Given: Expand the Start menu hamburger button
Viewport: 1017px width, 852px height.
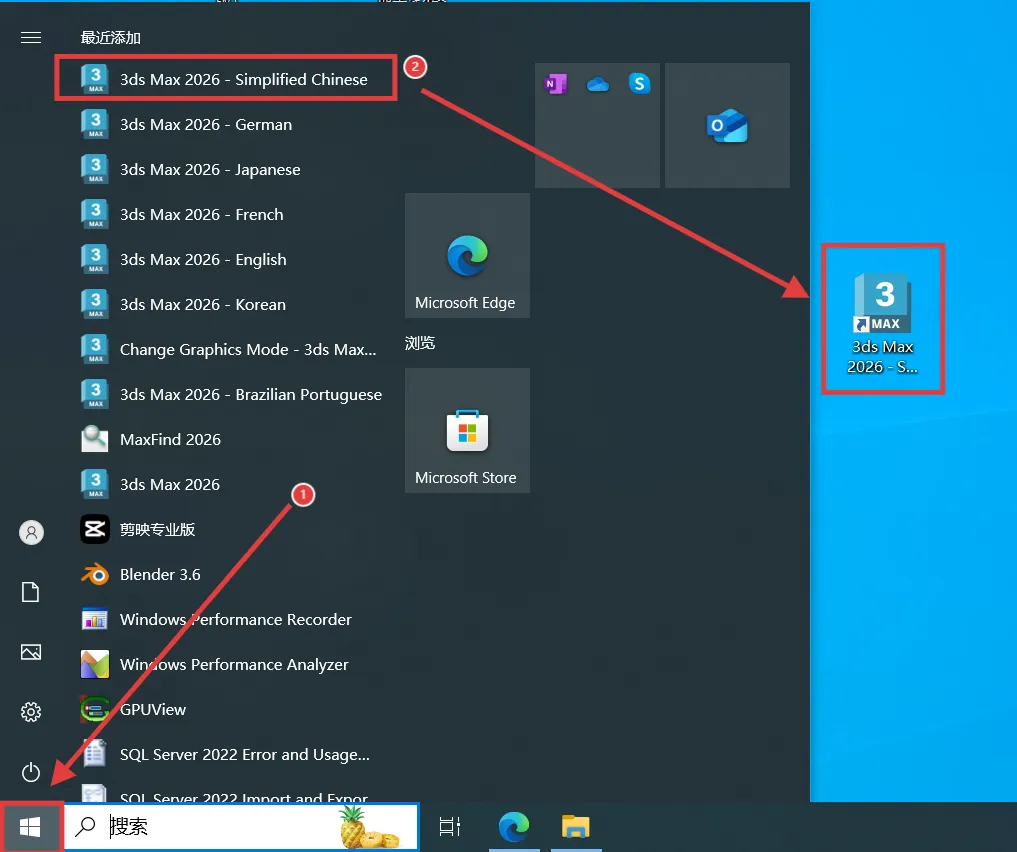Looking at the screenshot, I should click(31, 38).
